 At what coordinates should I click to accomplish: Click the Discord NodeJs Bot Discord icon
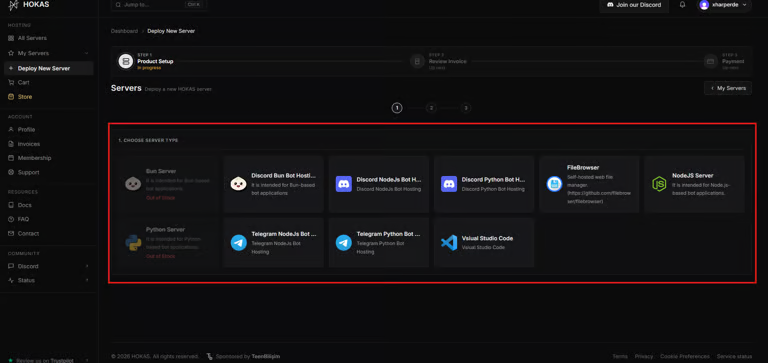[x=344, y=184]
